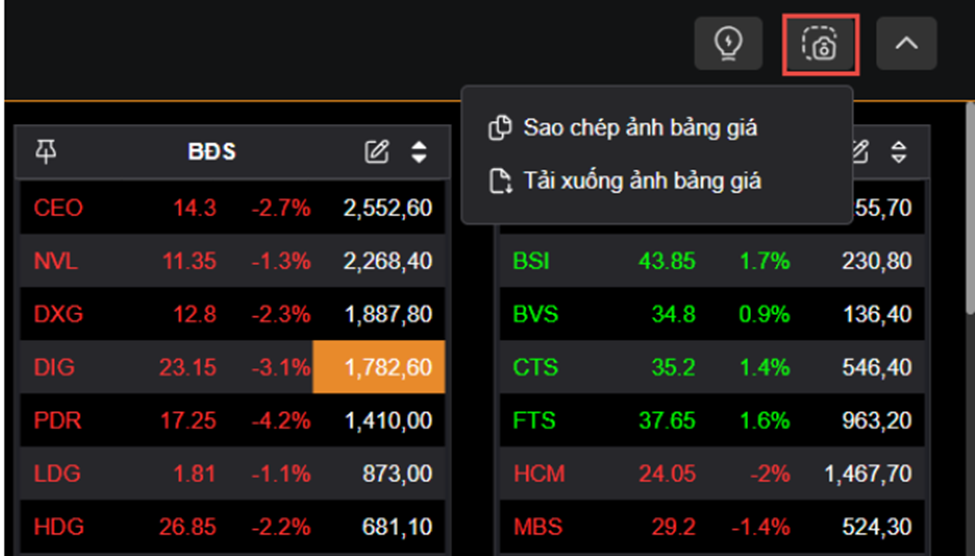This screenshot has width=975, height=556.
Task: Click HCM volume 1,467,70
Action: click(868, 474)
